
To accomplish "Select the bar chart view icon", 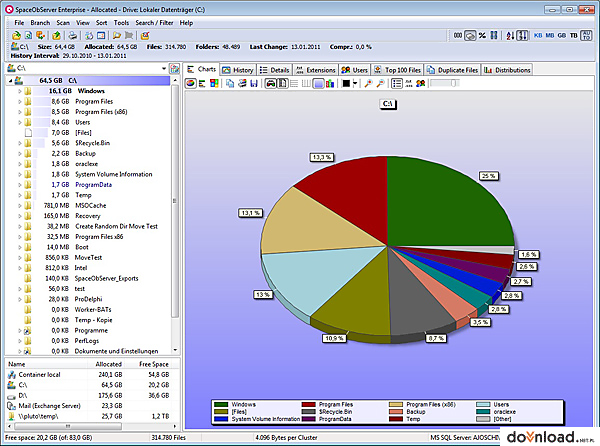I will [202, 83].
